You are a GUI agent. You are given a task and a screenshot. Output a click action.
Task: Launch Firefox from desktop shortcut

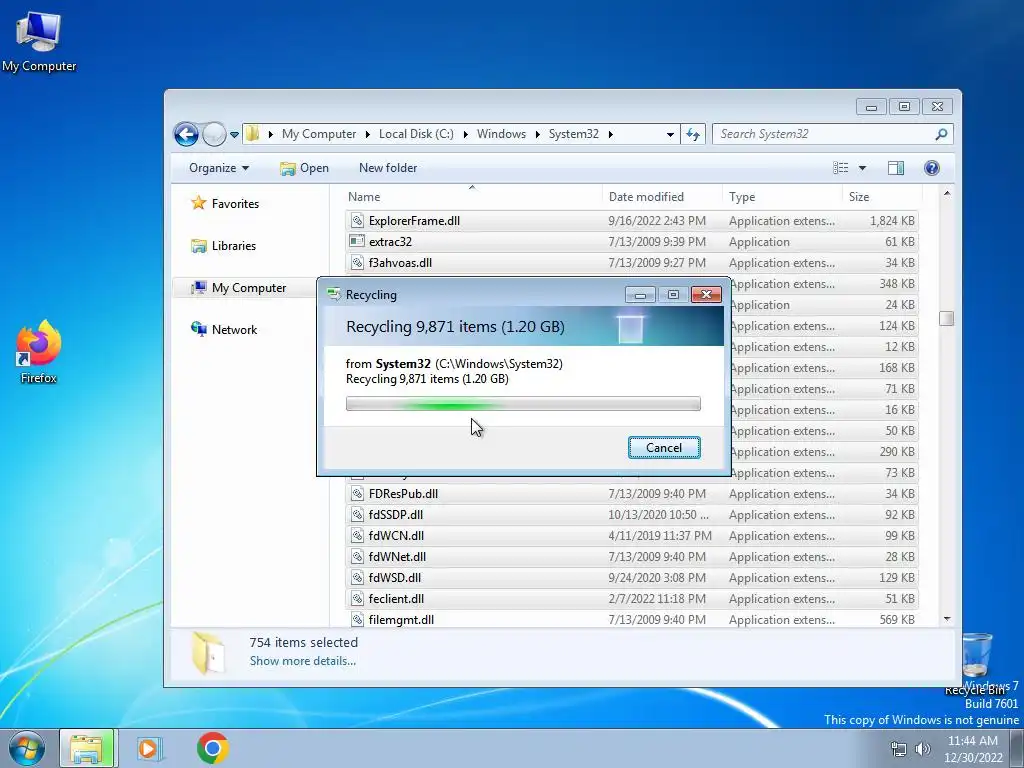(39, 352)
